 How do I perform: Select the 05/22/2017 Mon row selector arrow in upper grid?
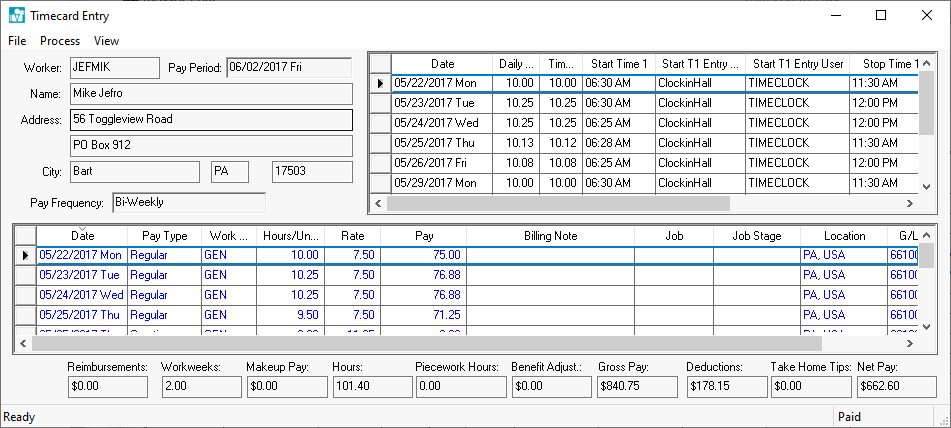click(x=380, y=84)
